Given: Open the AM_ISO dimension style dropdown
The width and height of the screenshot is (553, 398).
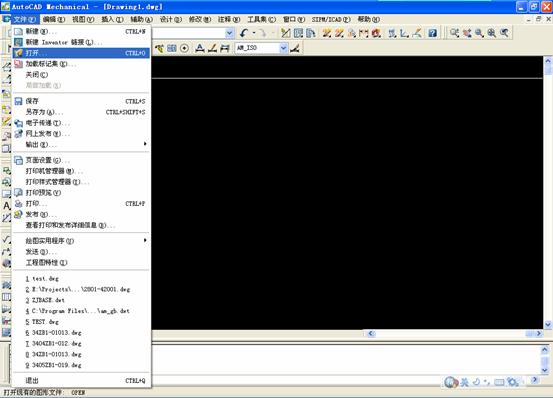Looking at the screenshot, I should [284, 48].
